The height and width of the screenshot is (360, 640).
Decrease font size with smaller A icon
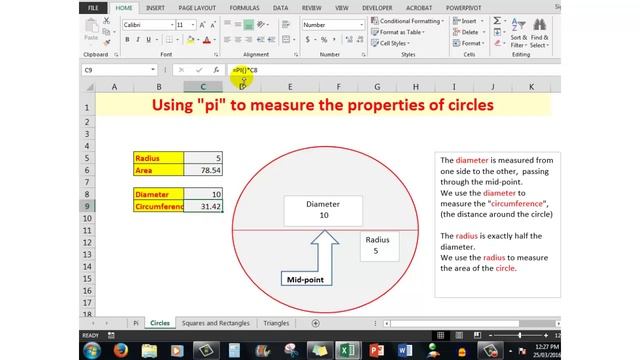(213, 25)
